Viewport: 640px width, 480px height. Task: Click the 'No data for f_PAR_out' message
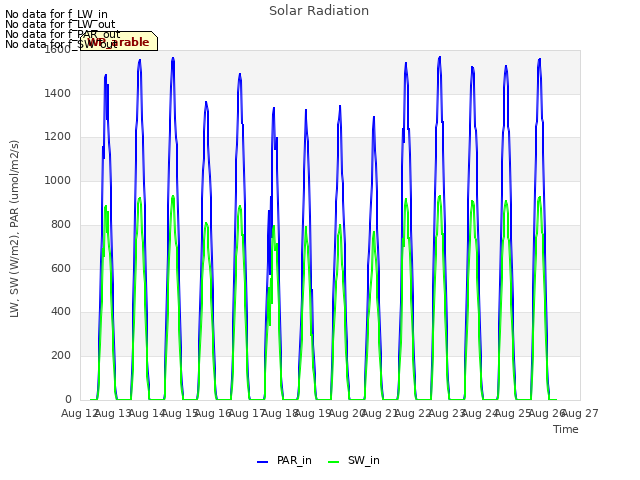[62, 34]
